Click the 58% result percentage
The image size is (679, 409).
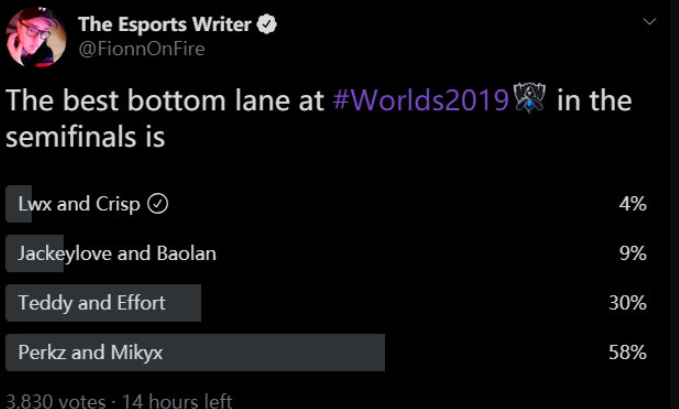[x=627, y=352]
